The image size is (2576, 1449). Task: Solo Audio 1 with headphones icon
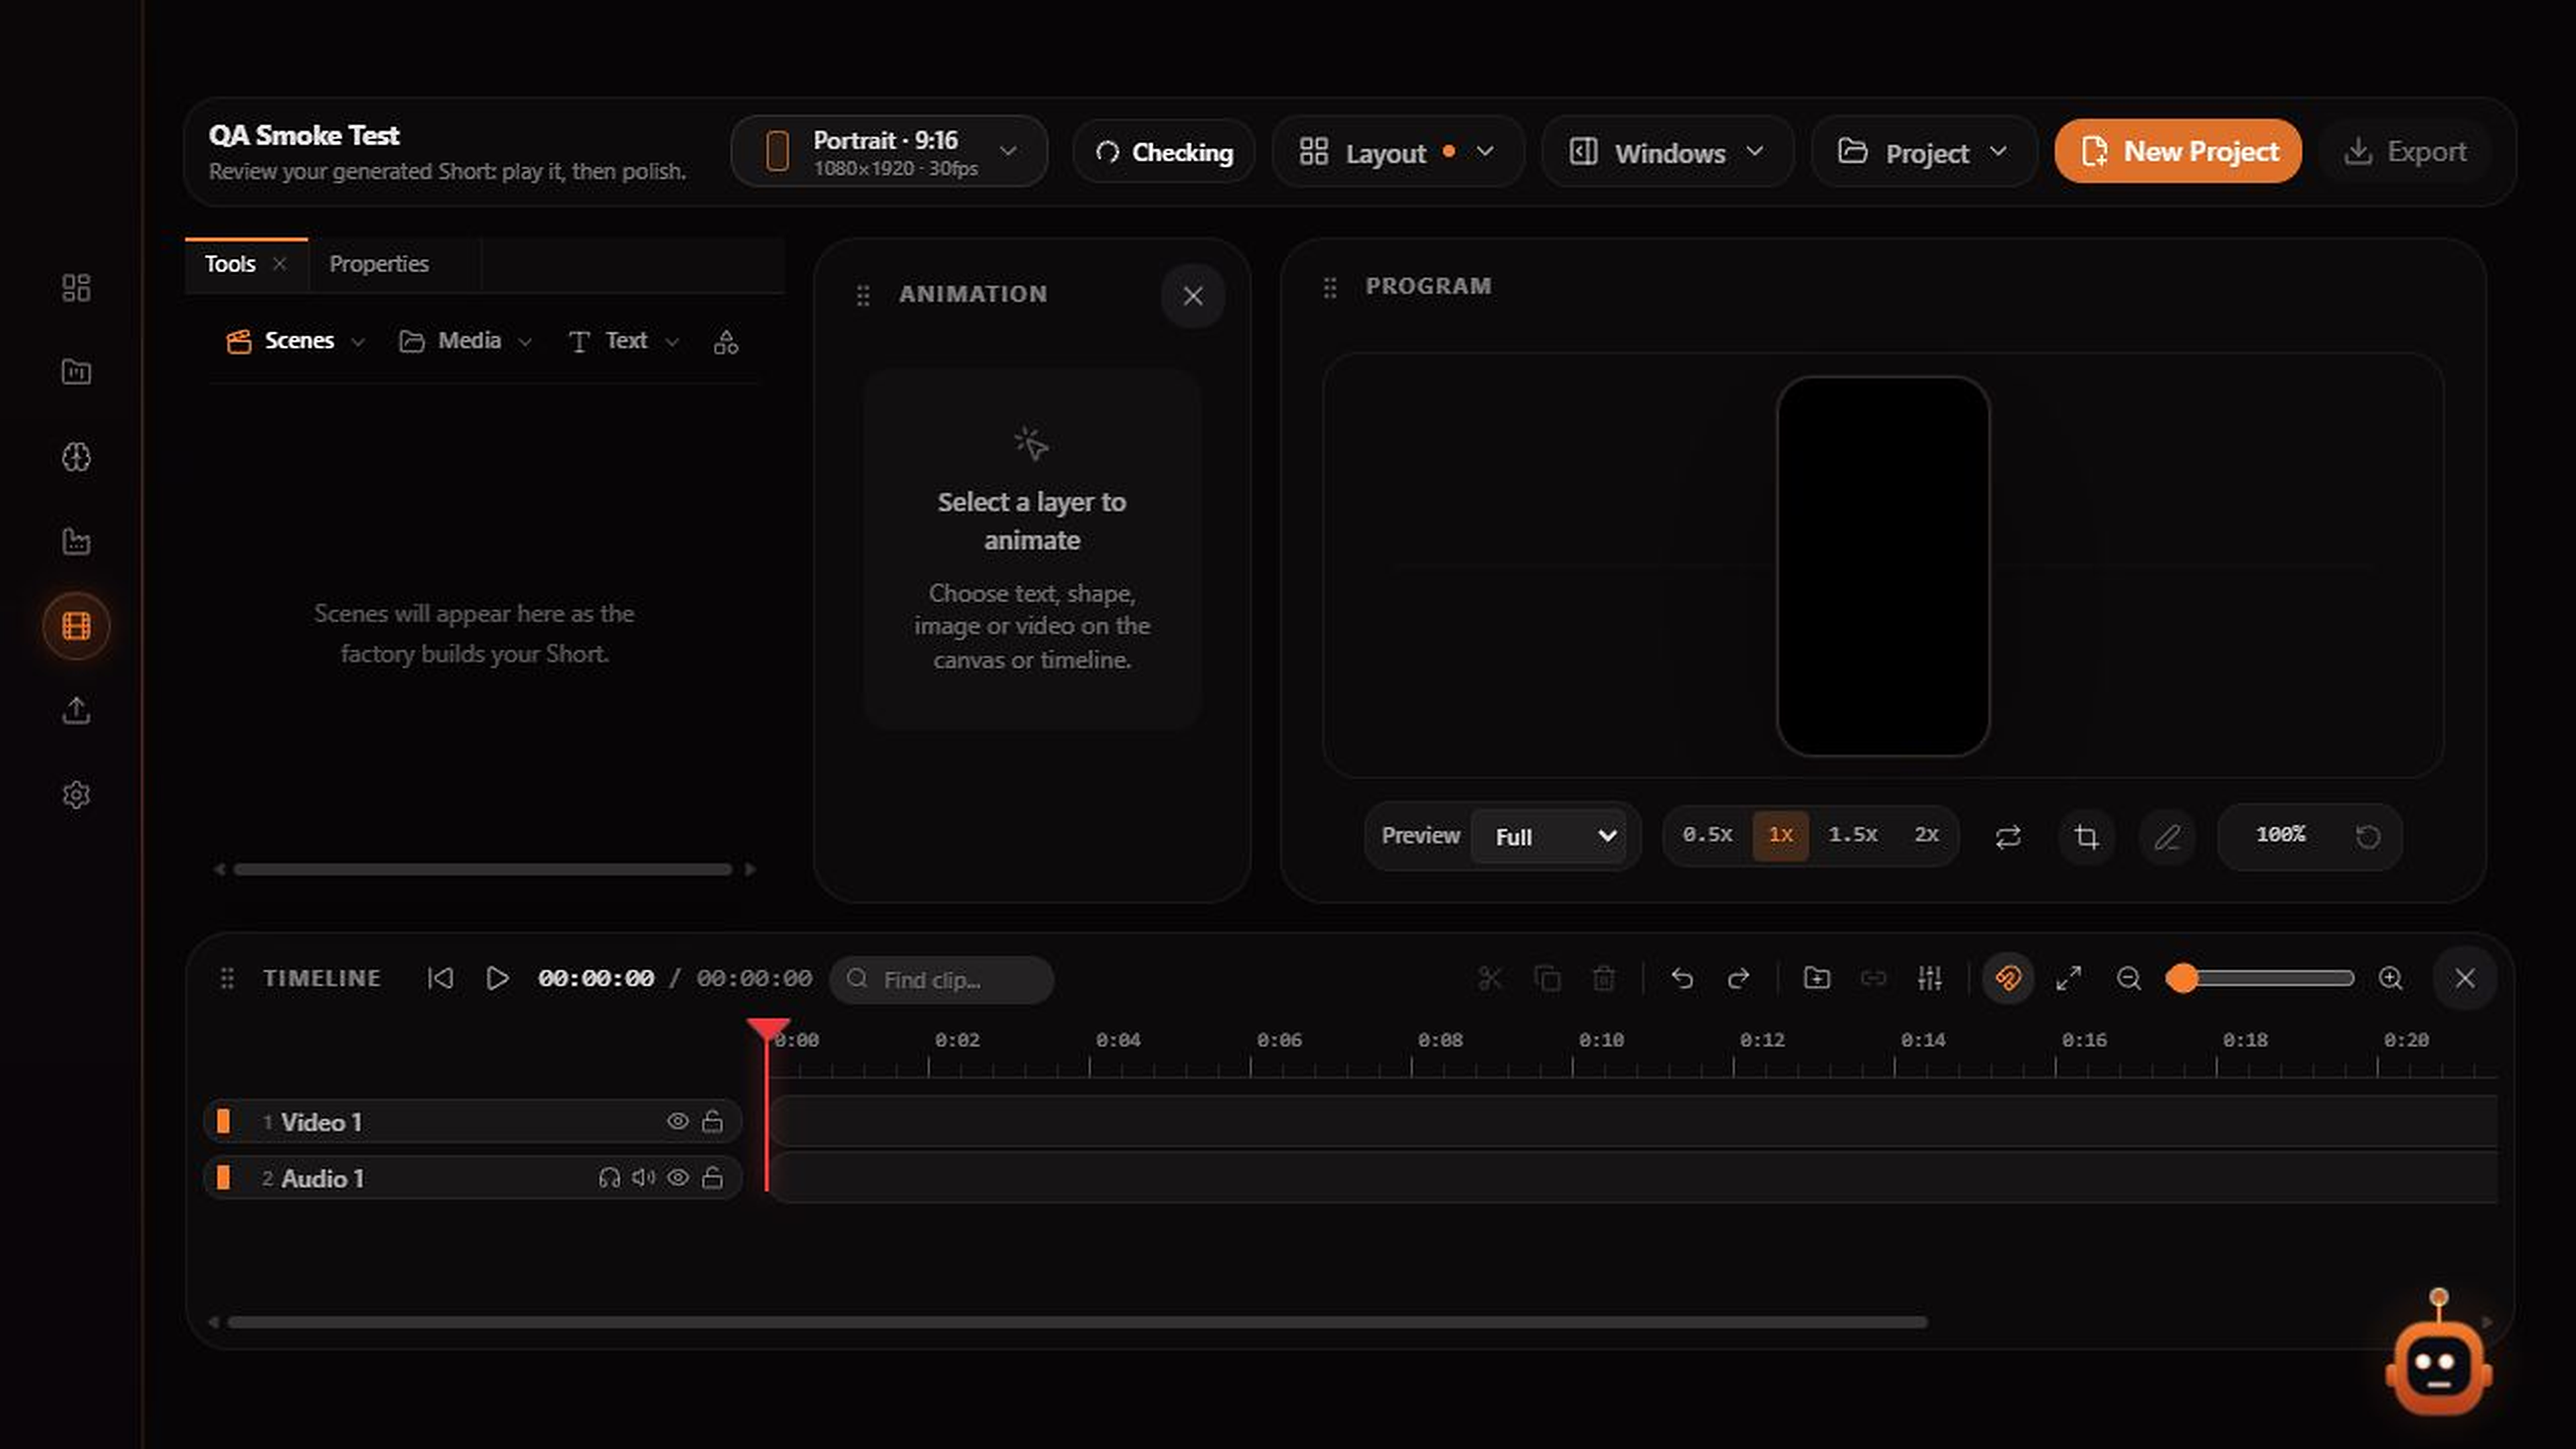[x=609, y=1177]
